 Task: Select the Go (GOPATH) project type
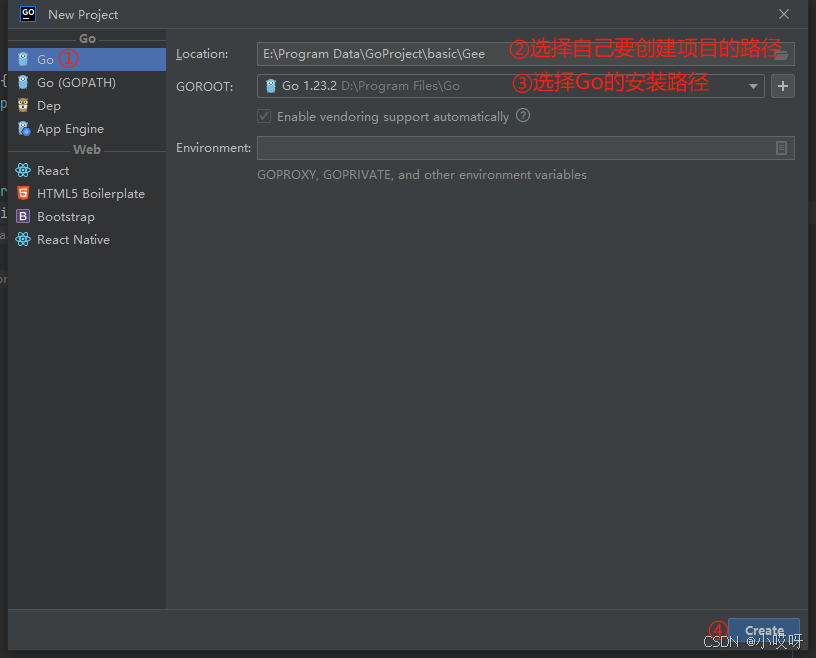[x=87, y=82]
